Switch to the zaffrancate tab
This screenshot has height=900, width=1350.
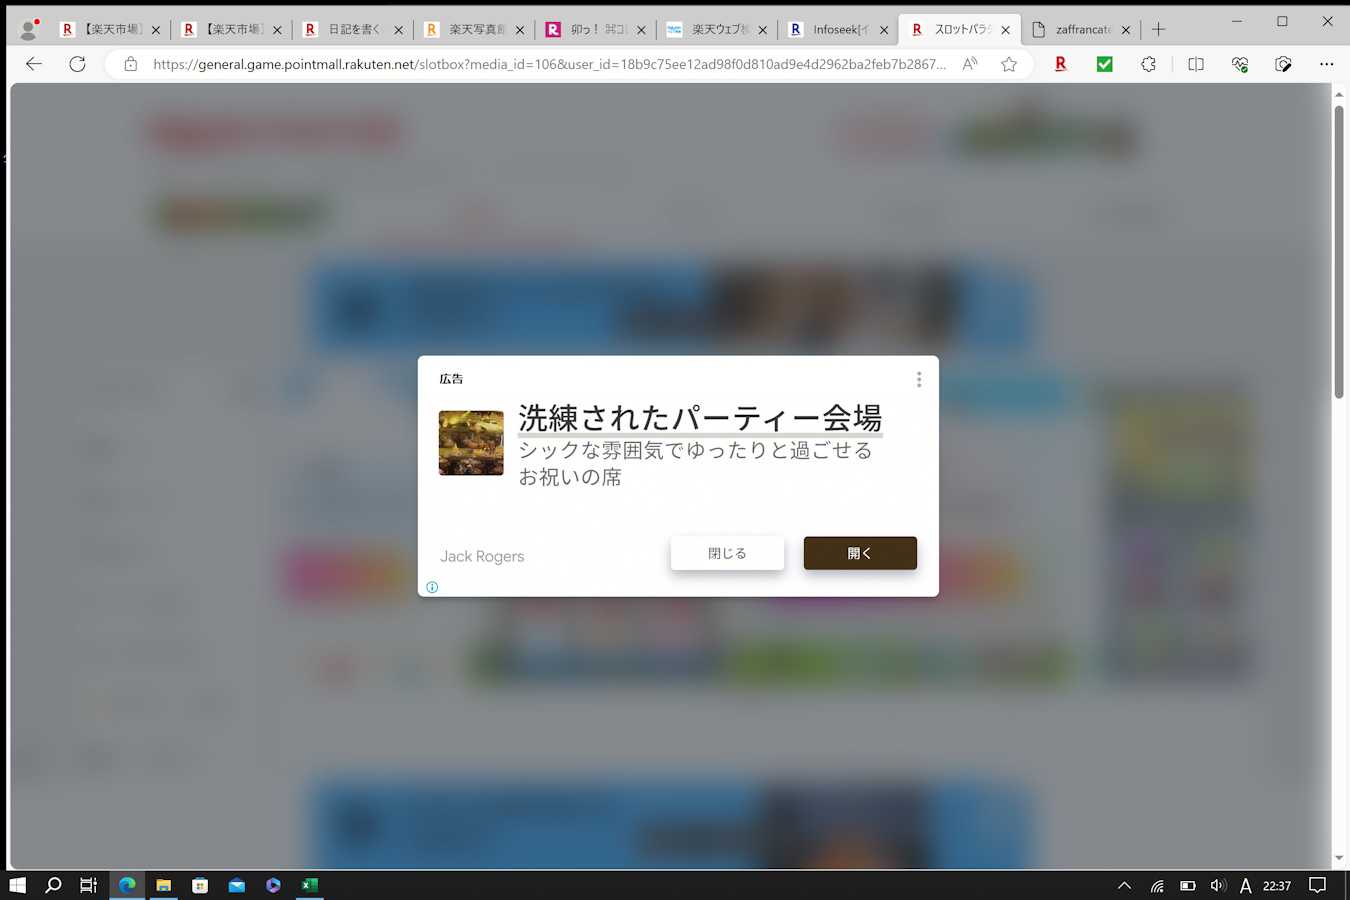(1082, 30)
